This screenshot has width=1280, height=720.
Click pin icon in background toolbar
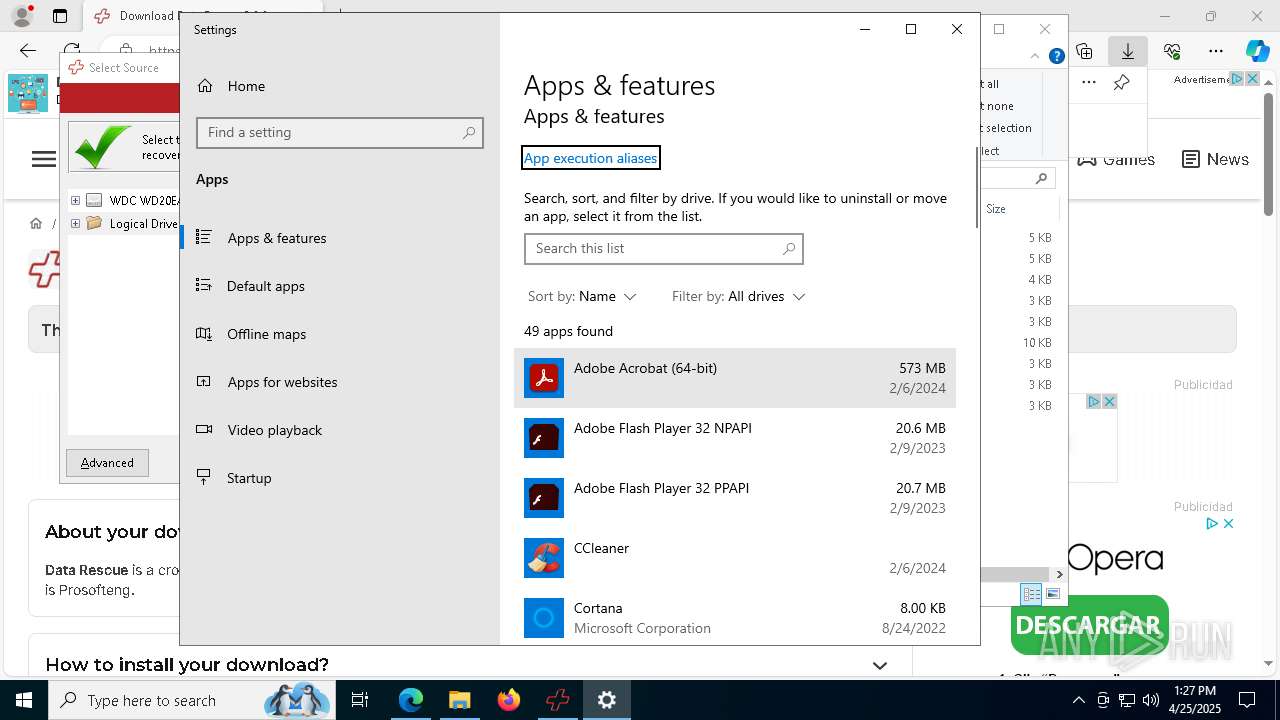click(1121, 82)
